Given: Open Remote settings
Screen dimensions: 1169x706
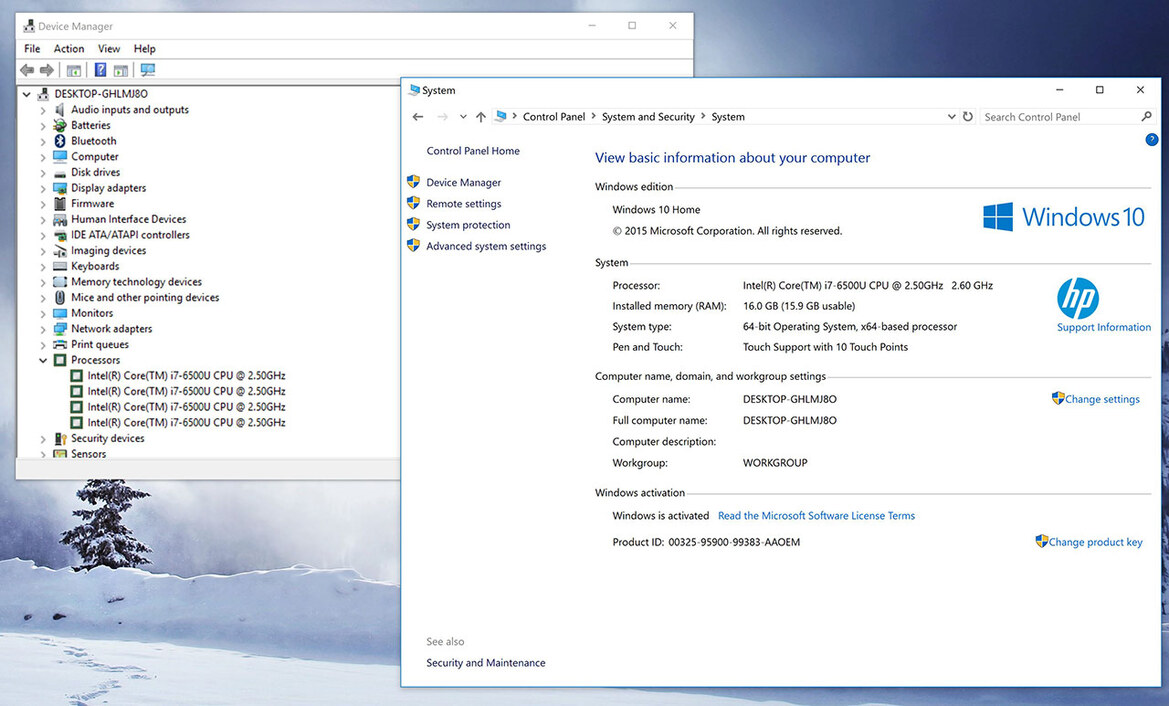Looking at the screenshot, I should pyautogui.click(x=464, y=204).
